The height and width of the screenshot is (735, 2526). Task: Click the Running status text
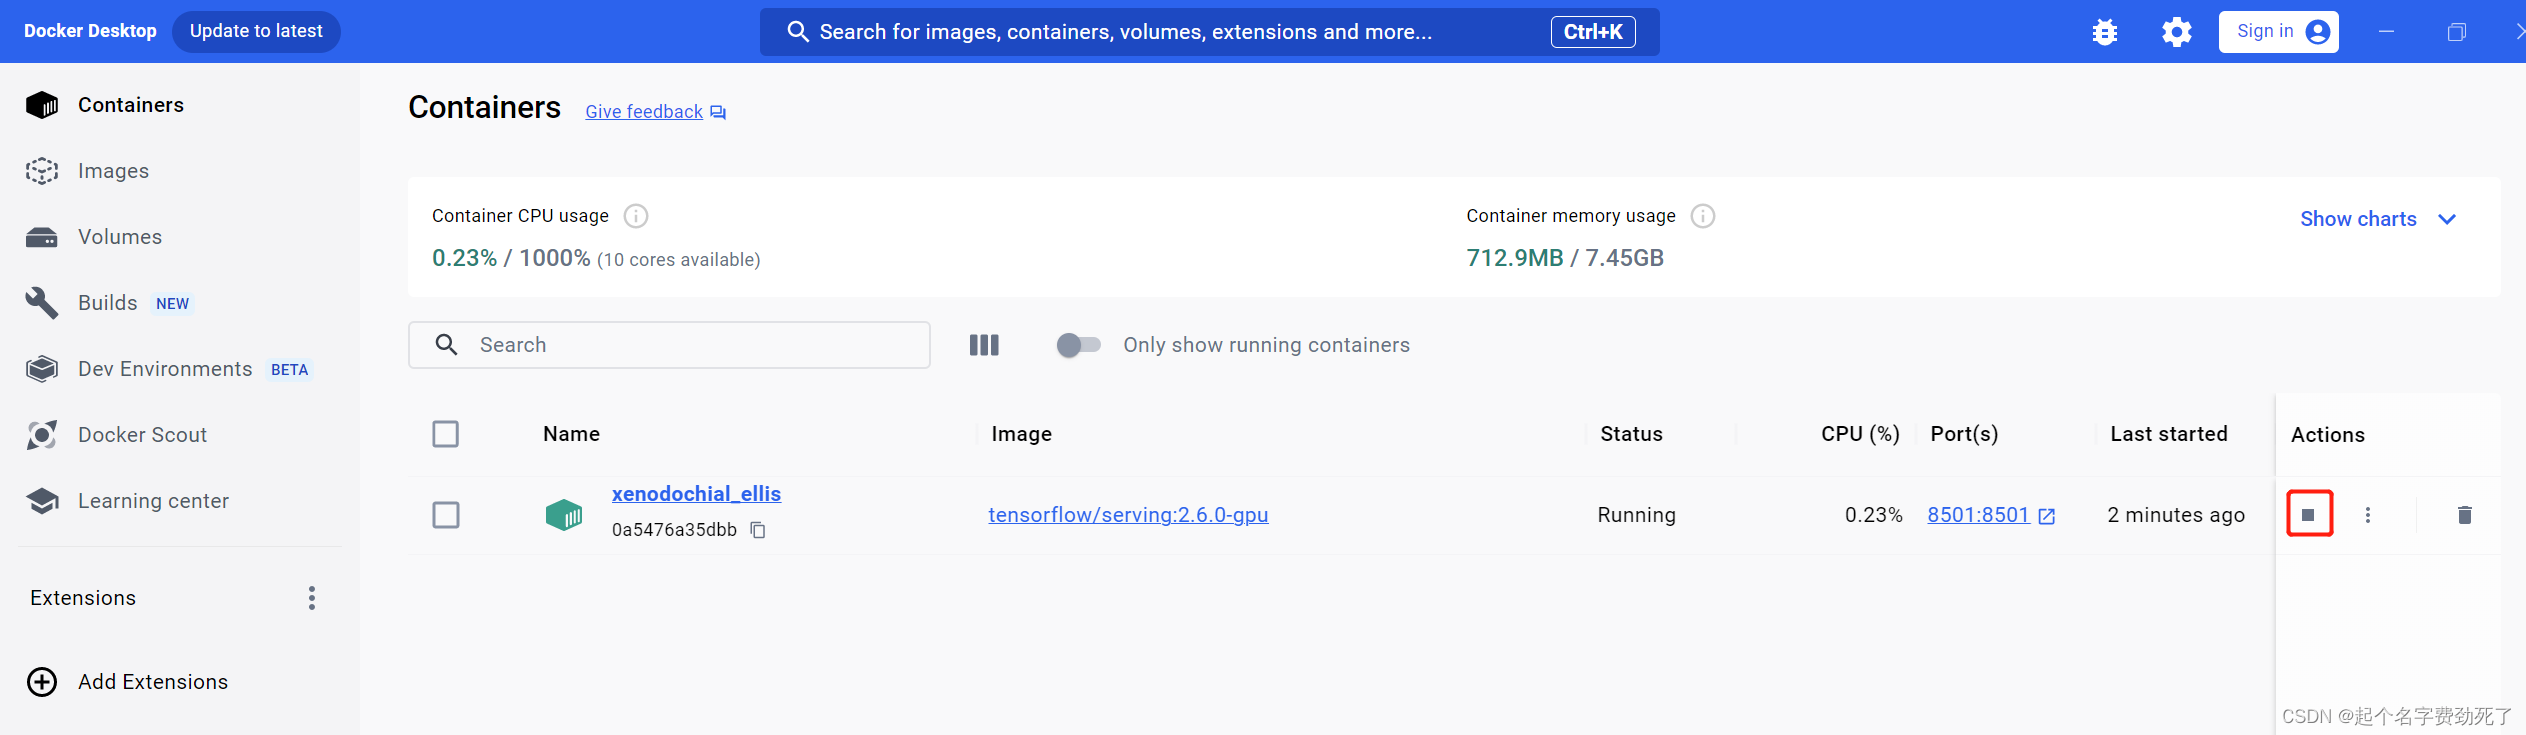pyautogui.click(x=1636, y=515)
